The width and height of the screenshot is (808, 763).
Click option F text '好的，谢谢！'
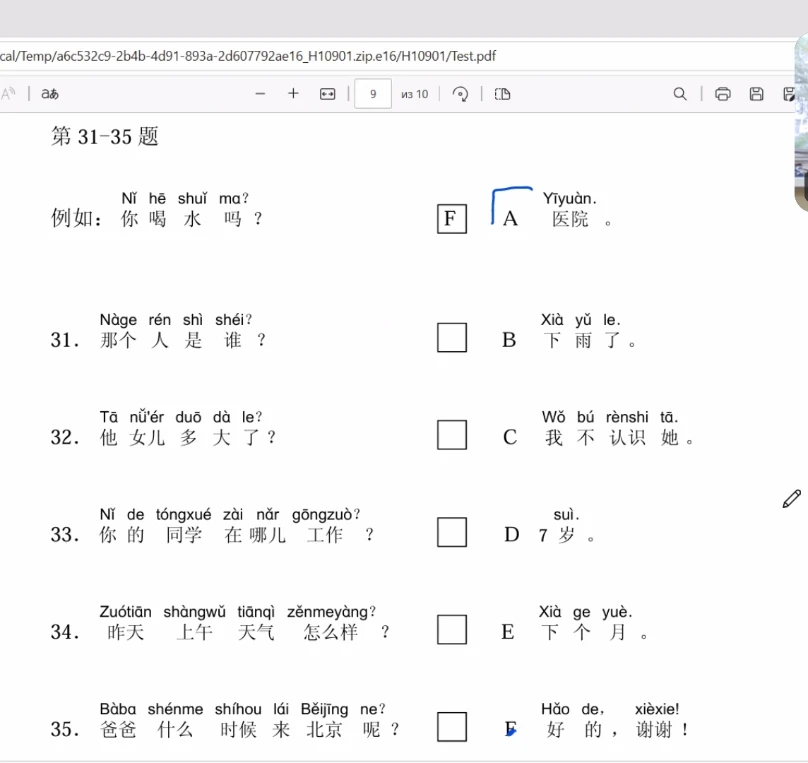pyautogui.click(x=617, y=730)
